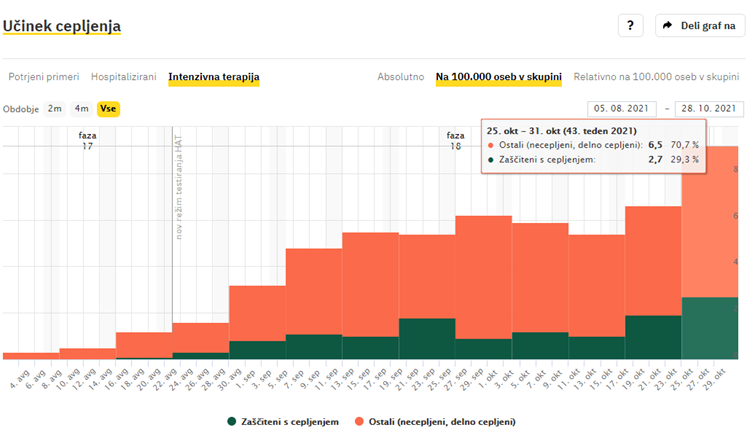The width and height of the screenshot is (753, 433).
Task: Click the highlighted 25. okt green bar
Action: pyautogui.click(x=709, y=328)
